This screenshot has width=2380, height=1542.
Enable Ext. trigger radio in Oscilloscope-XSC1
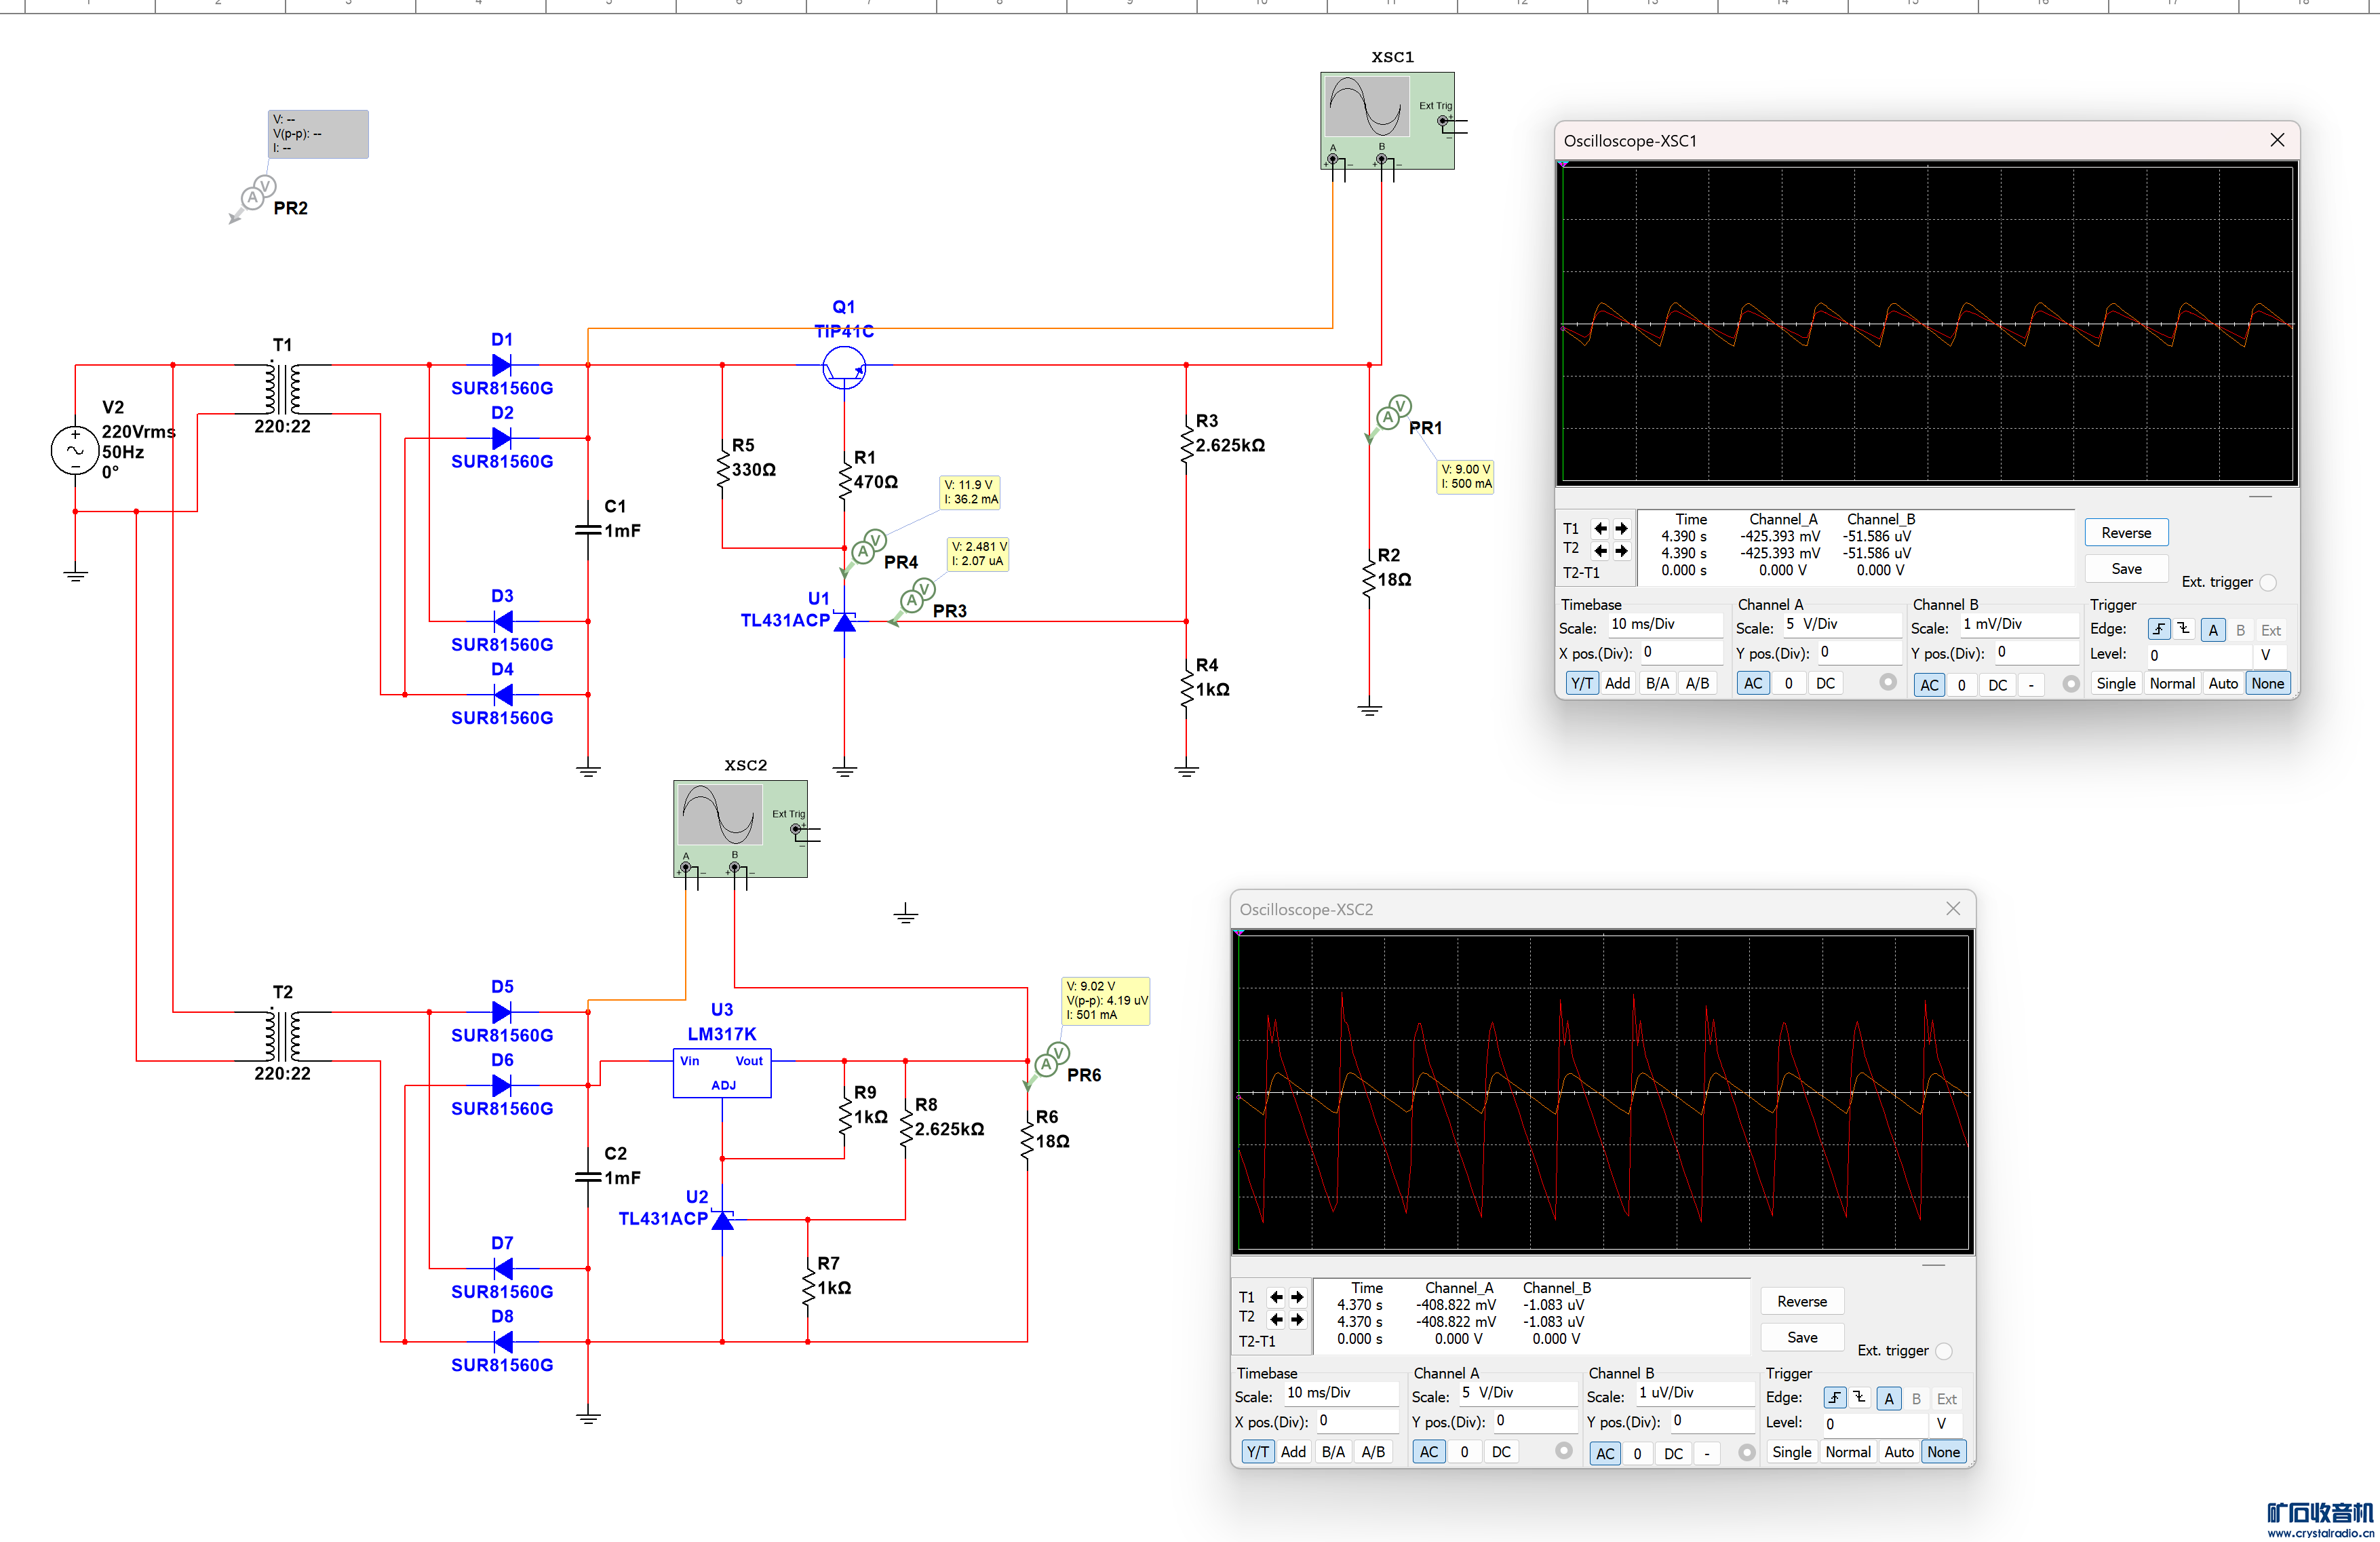[2268, 582]
